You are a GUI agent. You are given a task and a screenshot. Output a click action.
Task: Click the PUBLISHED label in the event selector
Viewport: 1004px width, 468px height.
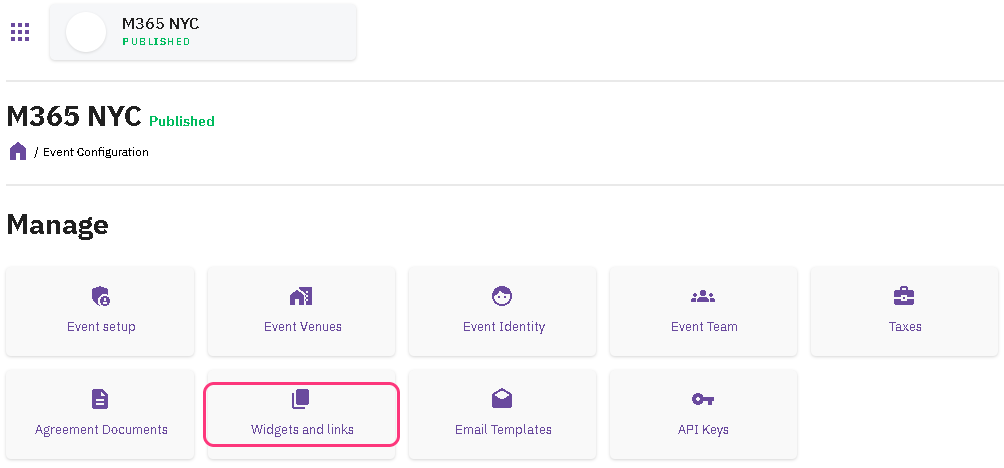(156, 42)
